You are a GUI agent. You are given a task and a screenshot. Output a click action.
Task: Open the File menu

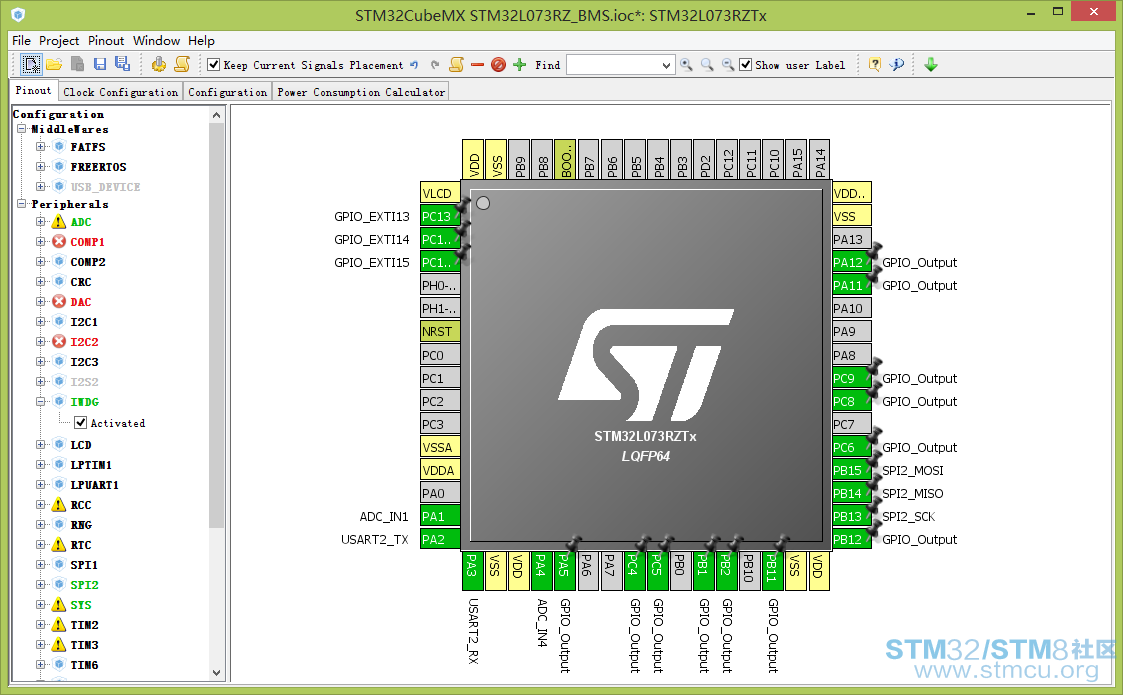tap(21, 41)
